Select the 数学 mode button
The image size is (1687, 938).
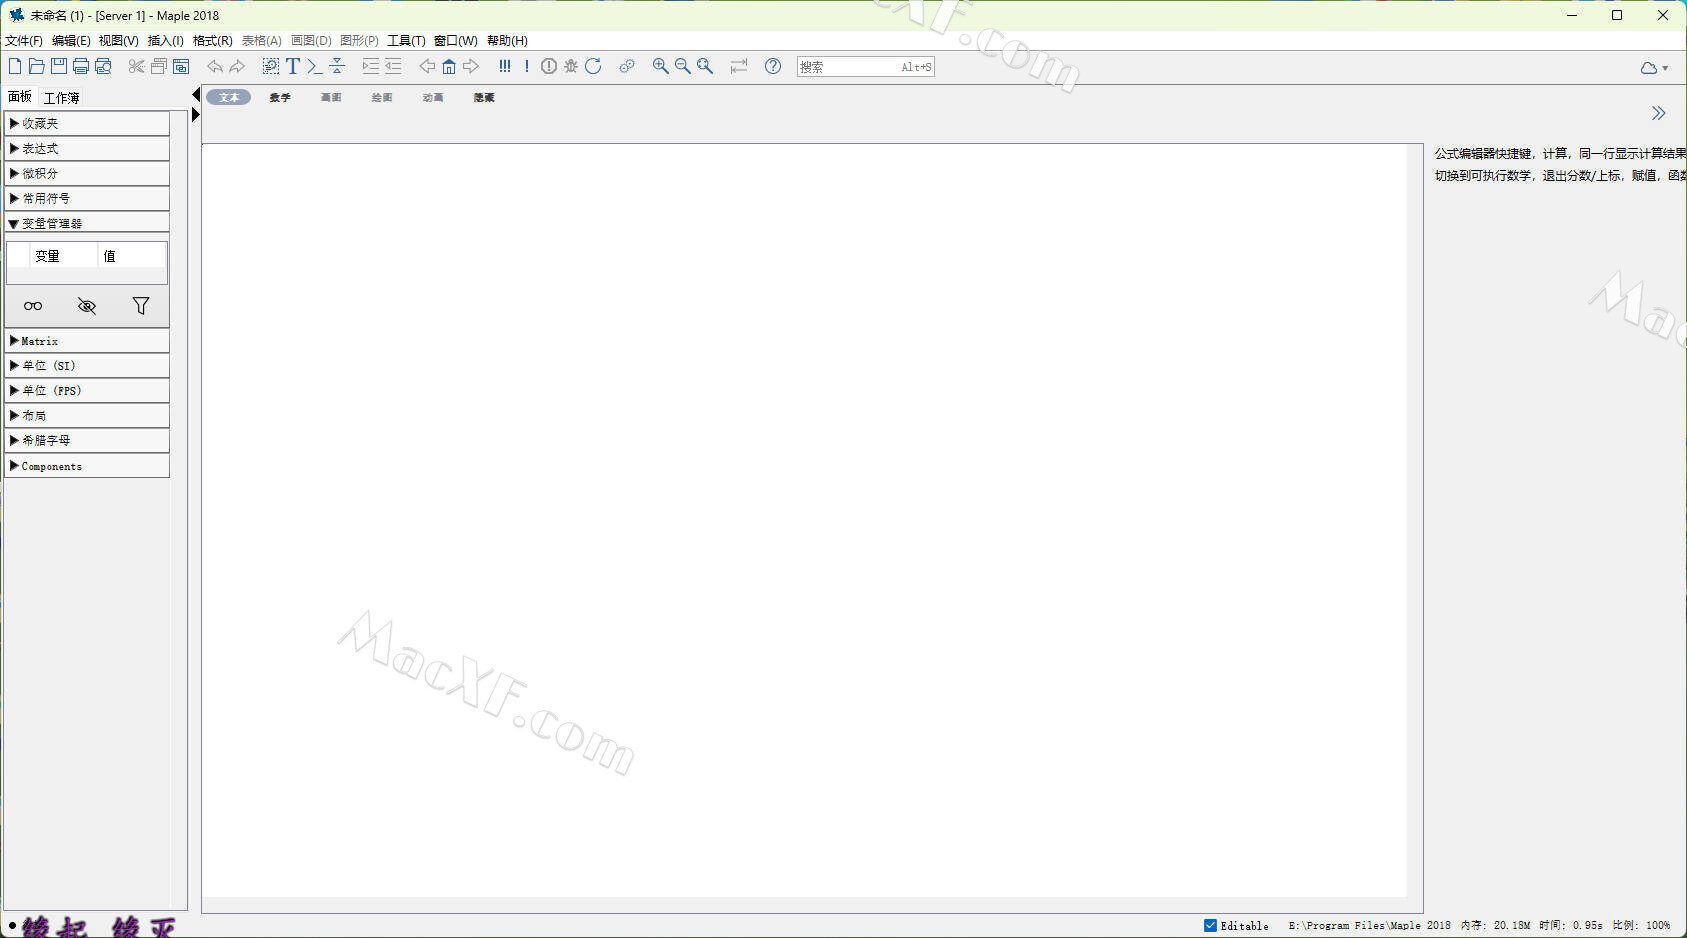pos(280,97)
